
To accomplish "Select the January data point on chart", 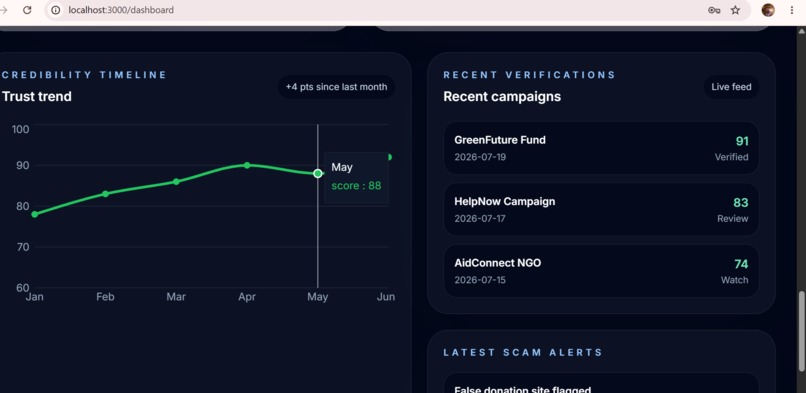I will point(34,214).
